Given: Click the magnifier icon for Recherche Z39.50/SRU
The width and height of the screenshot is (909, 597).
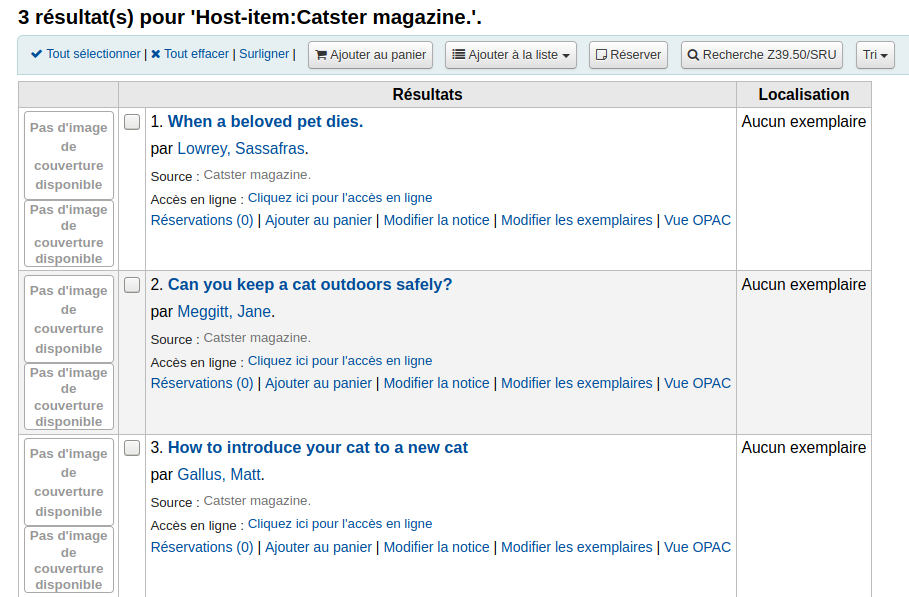Looking at the screenshot, I should pos(693,55).
